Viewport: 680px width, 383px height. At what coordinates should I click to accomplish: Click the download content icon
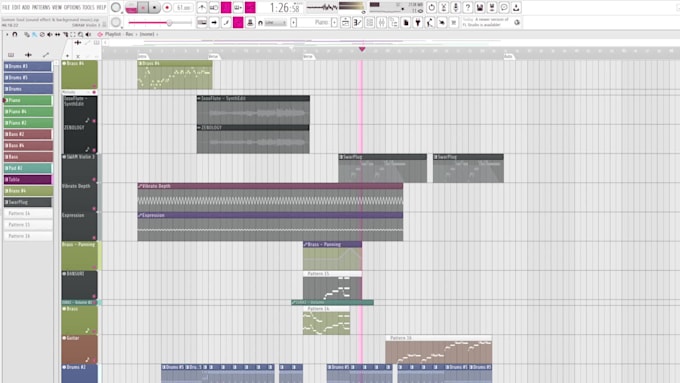tap(516, 7)
